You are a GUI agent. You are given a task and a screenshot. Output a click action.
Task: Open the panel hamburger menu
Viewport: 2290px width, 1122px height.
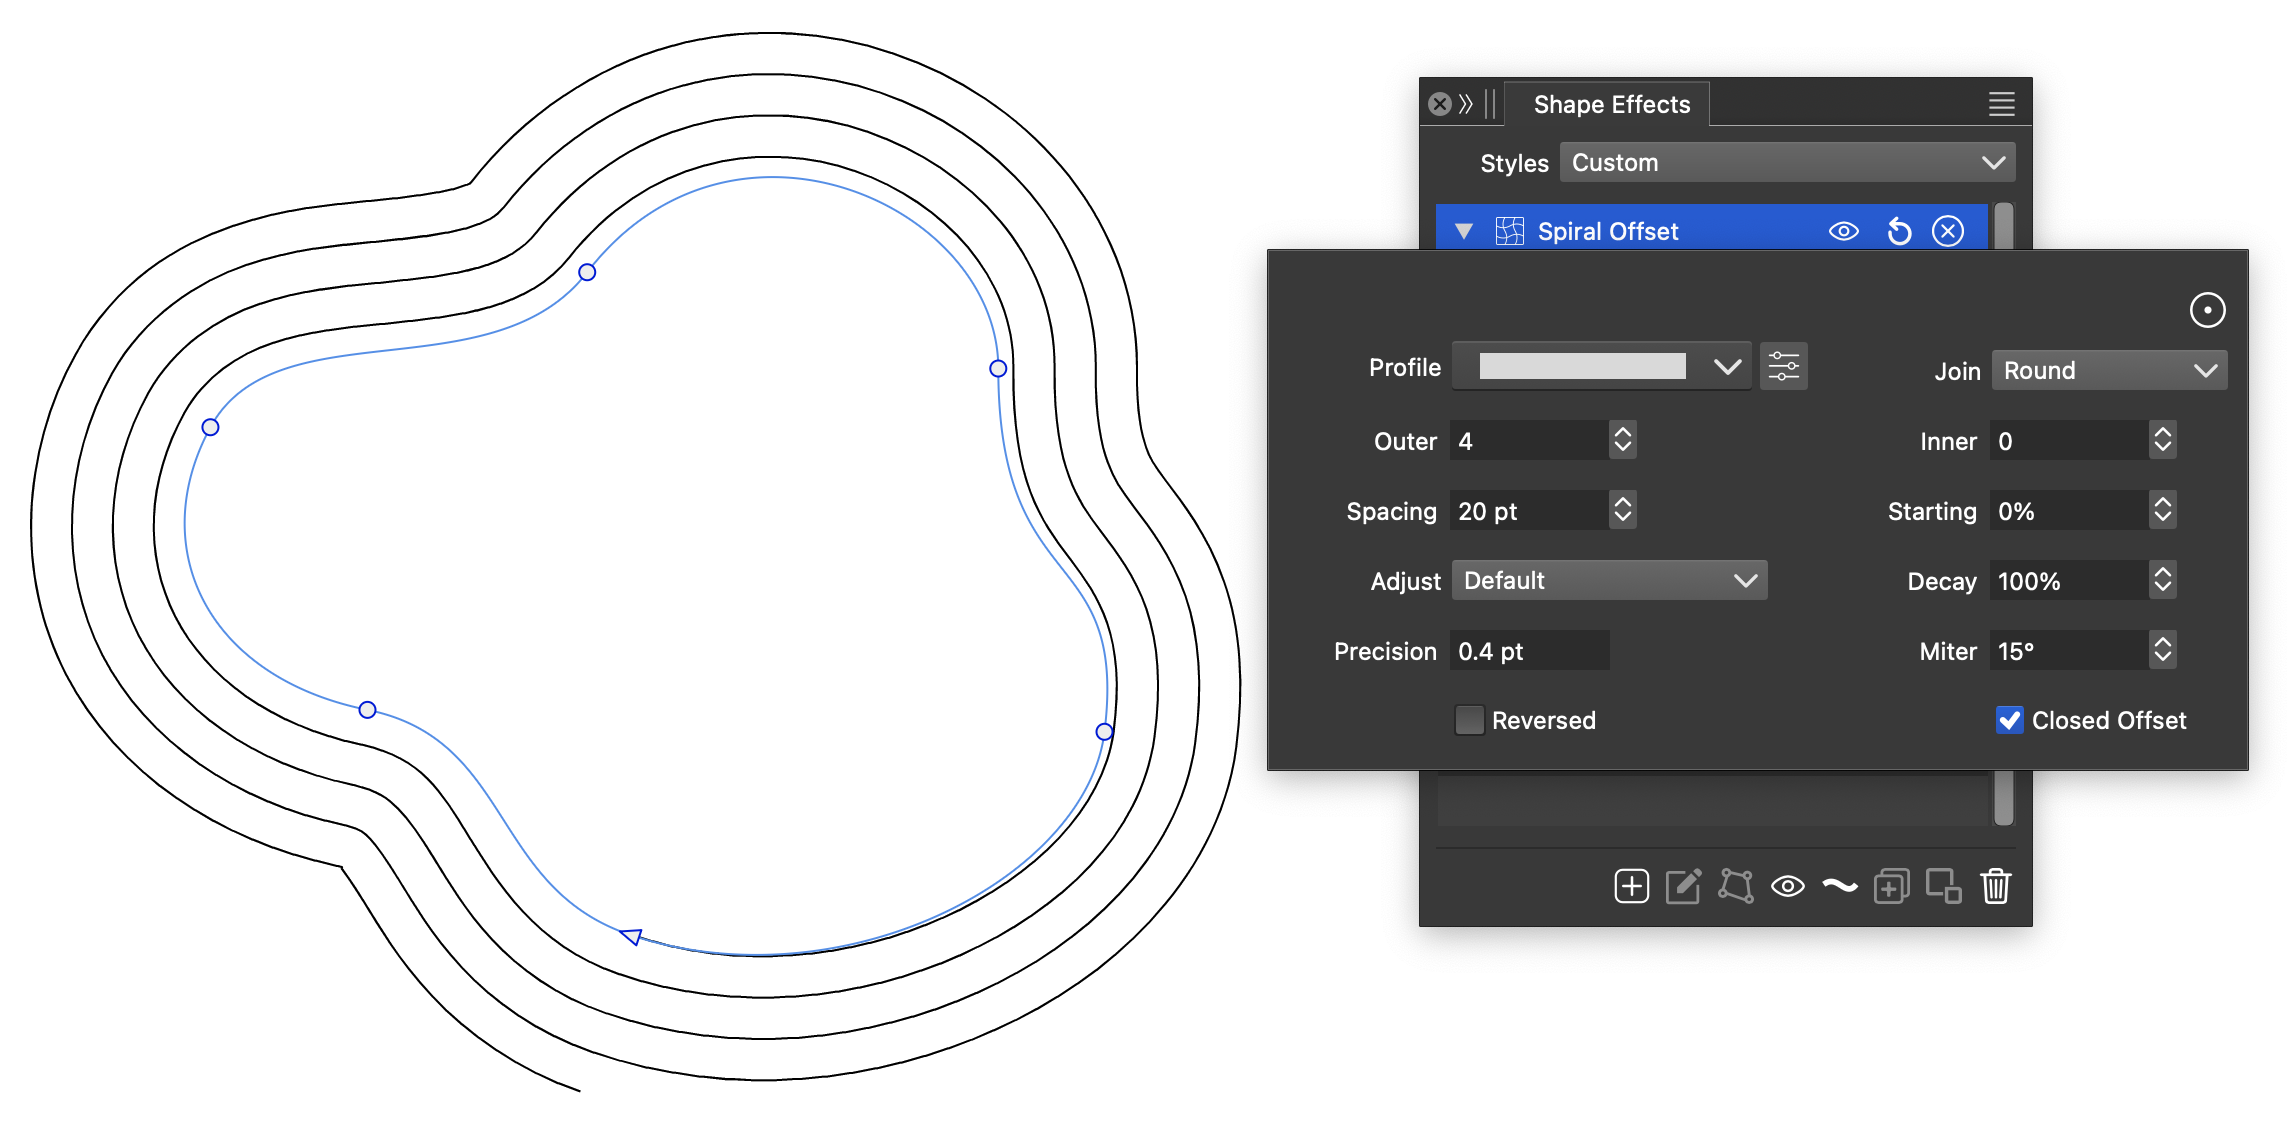coord(2001,104)
